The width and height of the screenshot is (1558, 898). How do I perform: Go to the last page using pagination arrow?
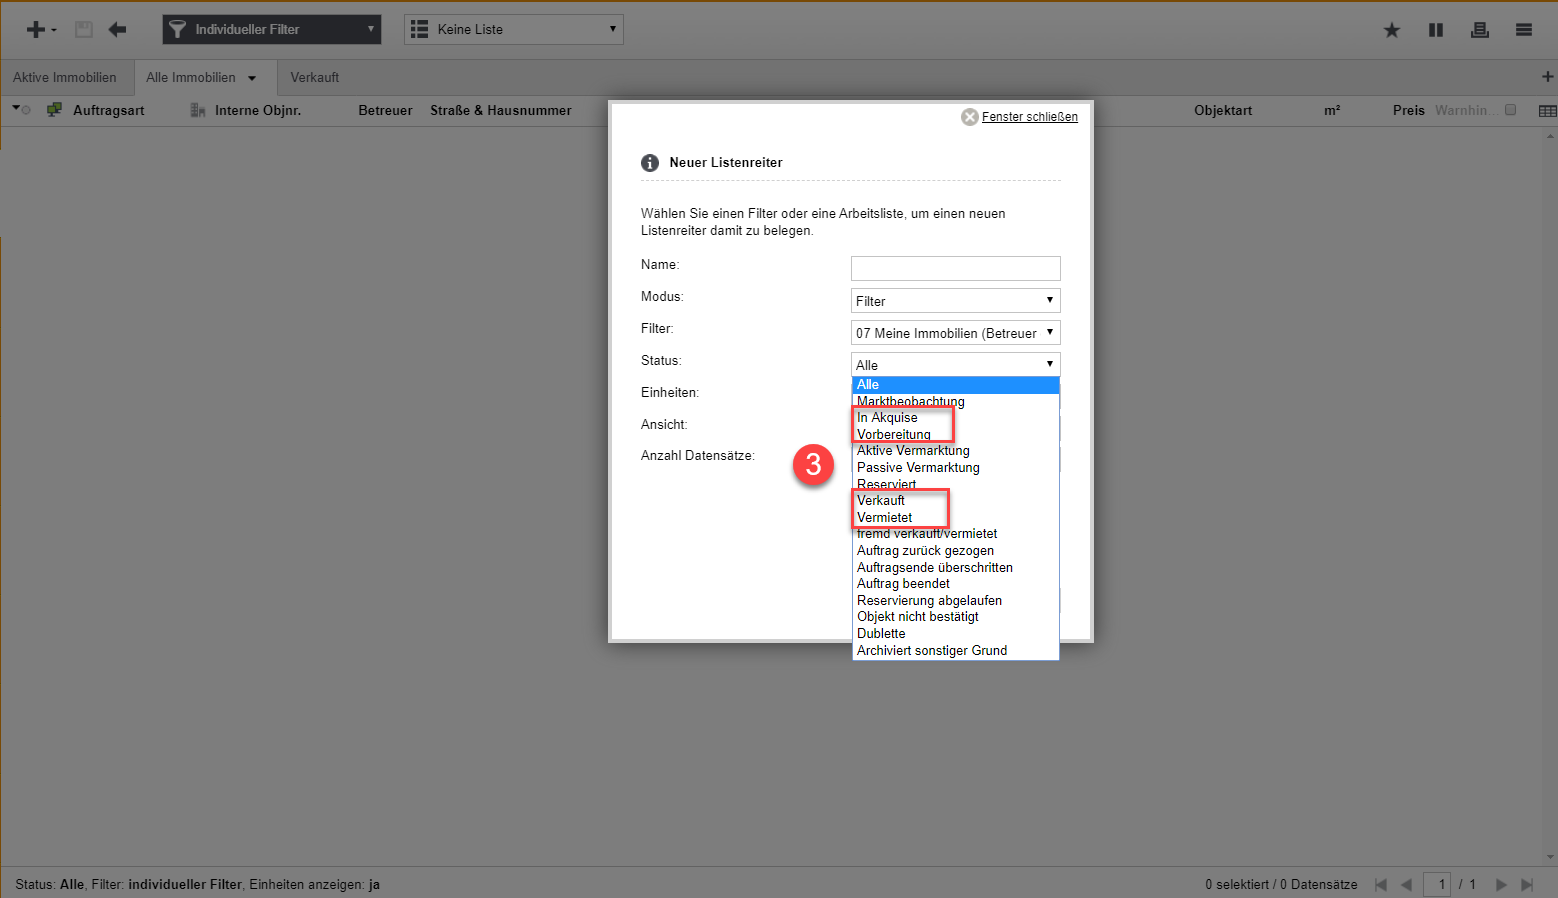[1526, 885]
